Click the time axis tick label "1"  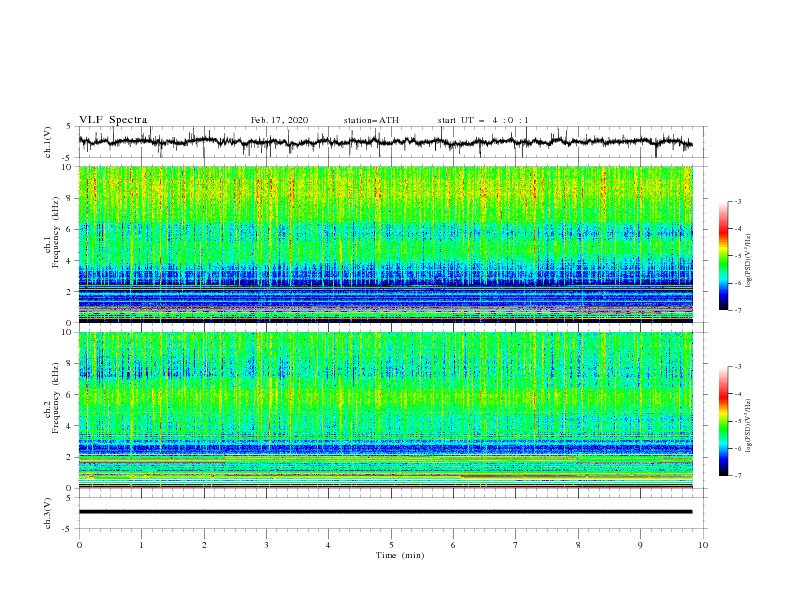(141, 545)
